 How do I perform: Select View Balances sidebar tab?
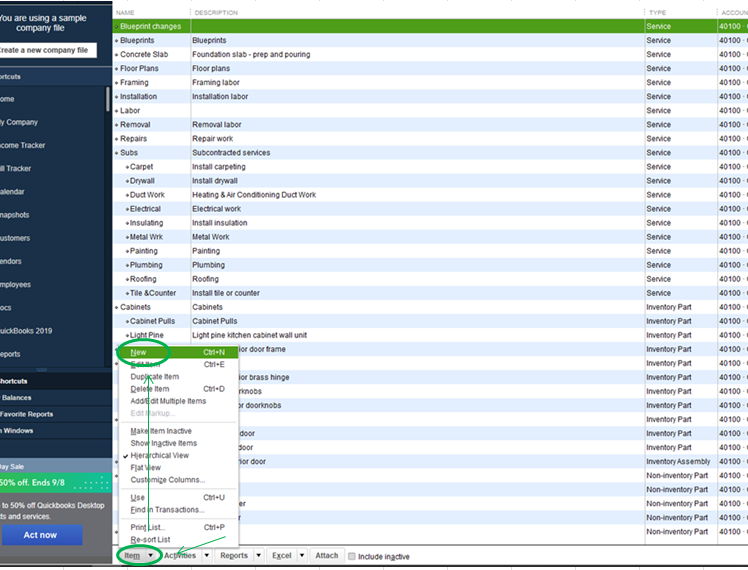click(x=56, y=398)
